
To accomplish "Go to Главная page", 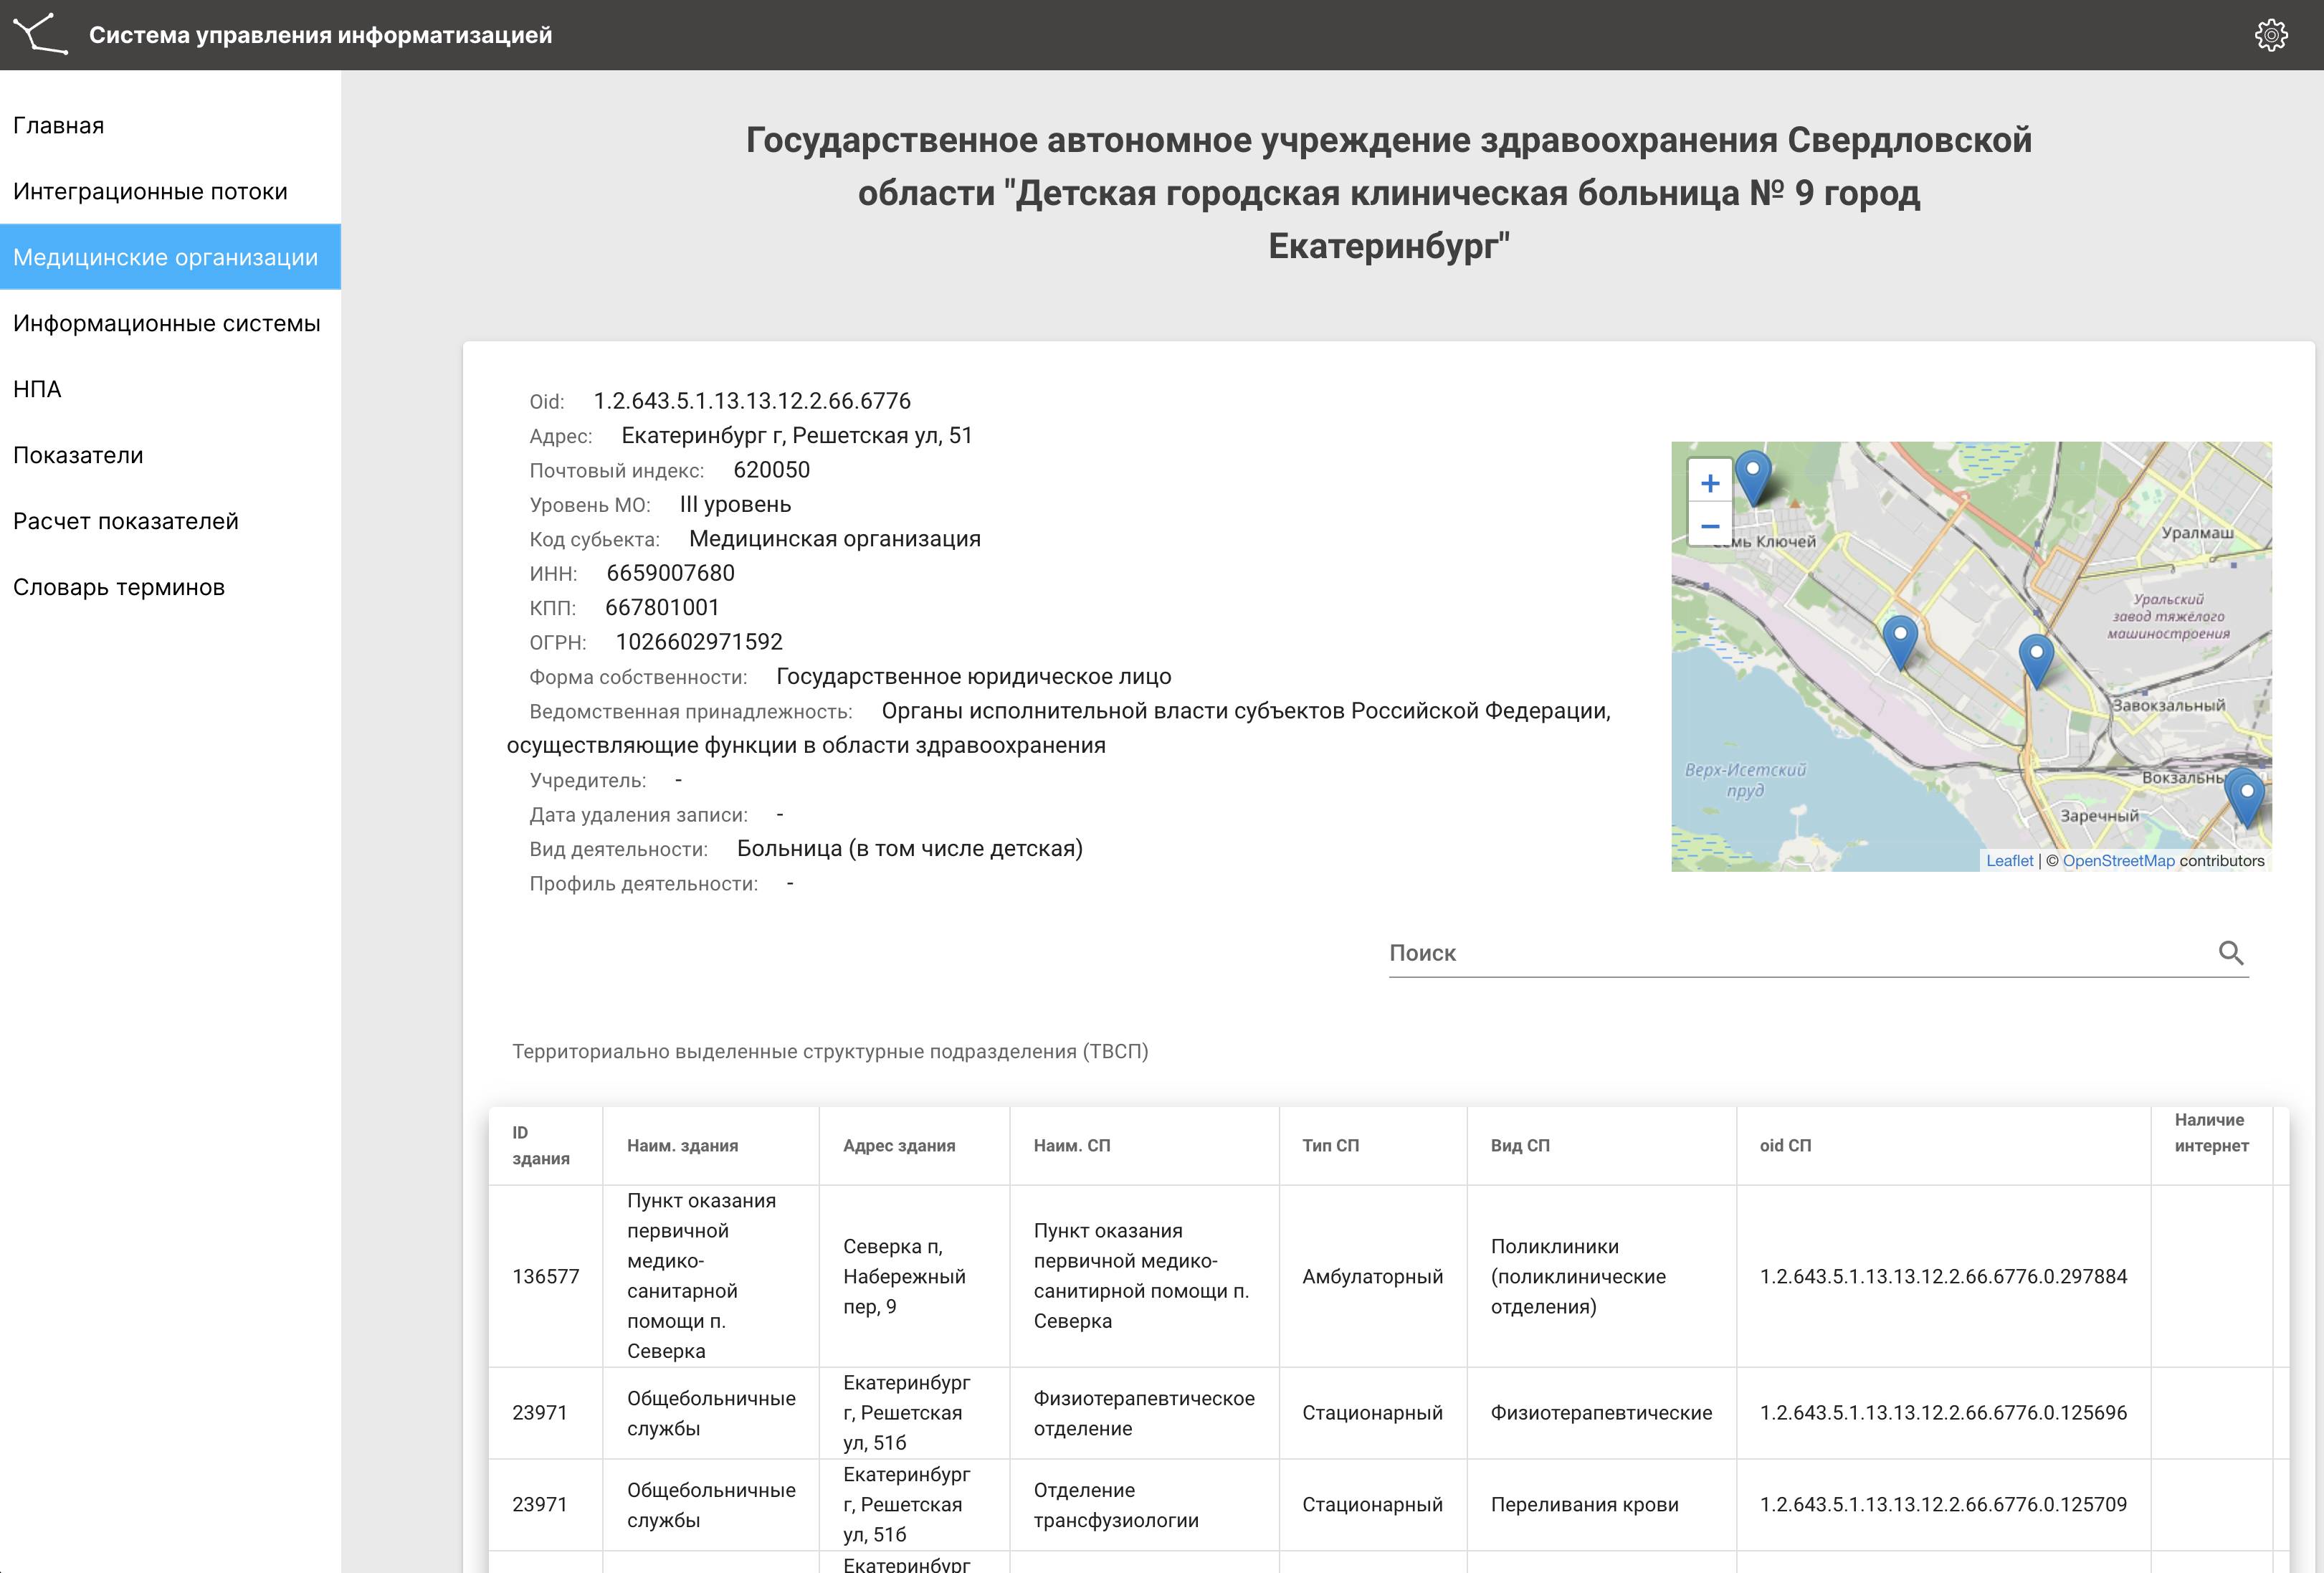I will (170, 125).
